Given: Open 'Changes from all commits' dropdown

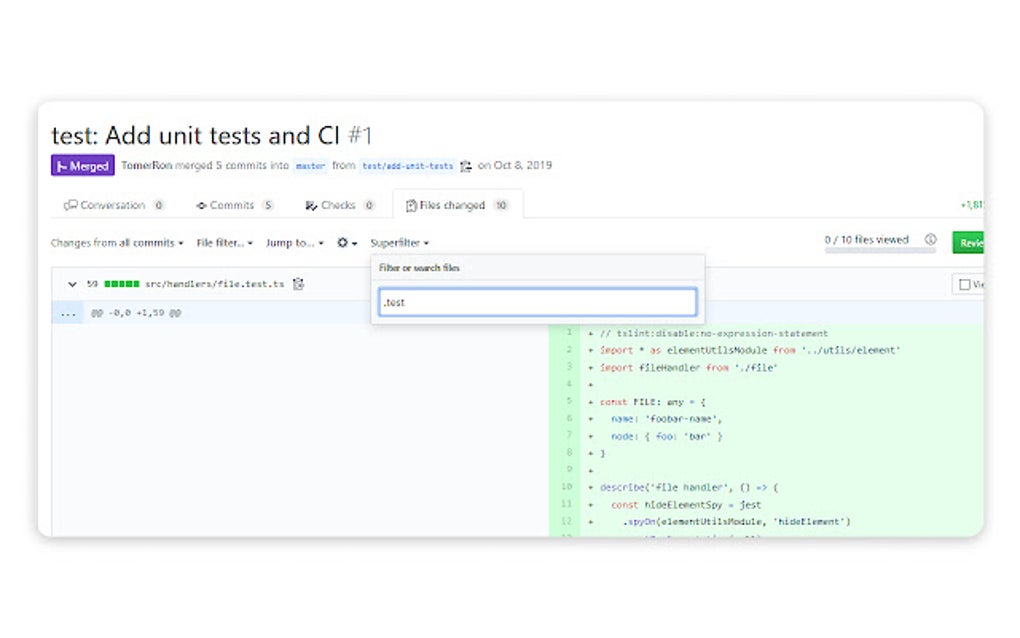Looking at the screenshot, I should (117, 243).
